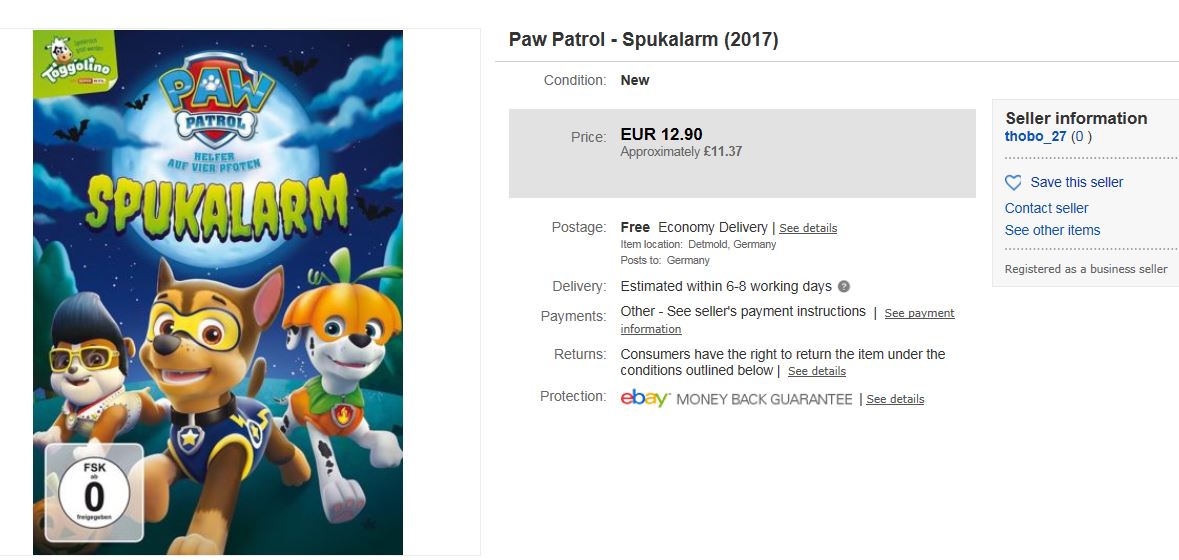Click the heart icon beside Save this seller

1013,183
